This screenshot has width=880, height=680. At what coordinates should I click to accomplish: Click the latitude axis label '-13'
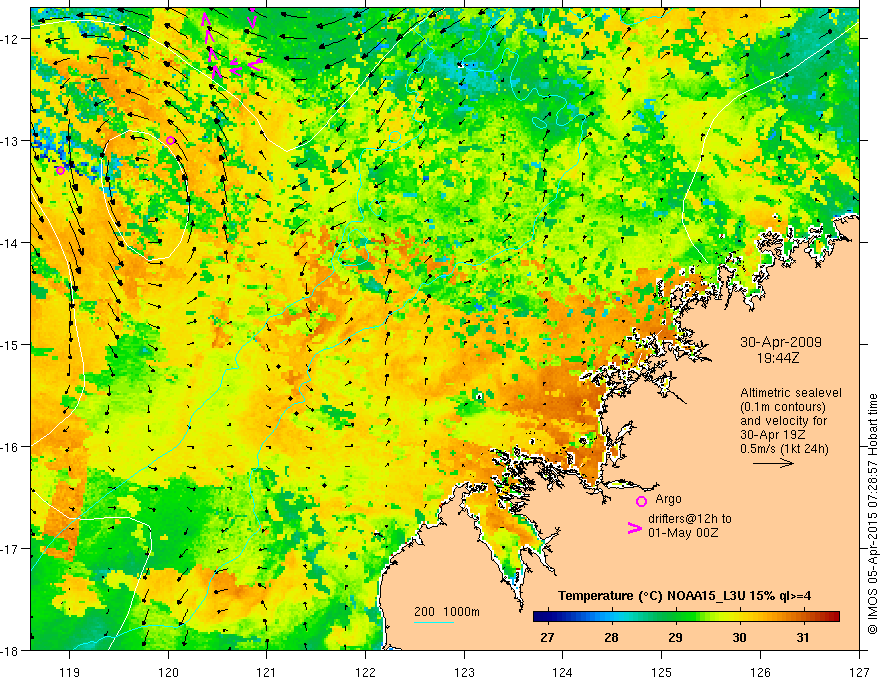click(x=10, y=141)
